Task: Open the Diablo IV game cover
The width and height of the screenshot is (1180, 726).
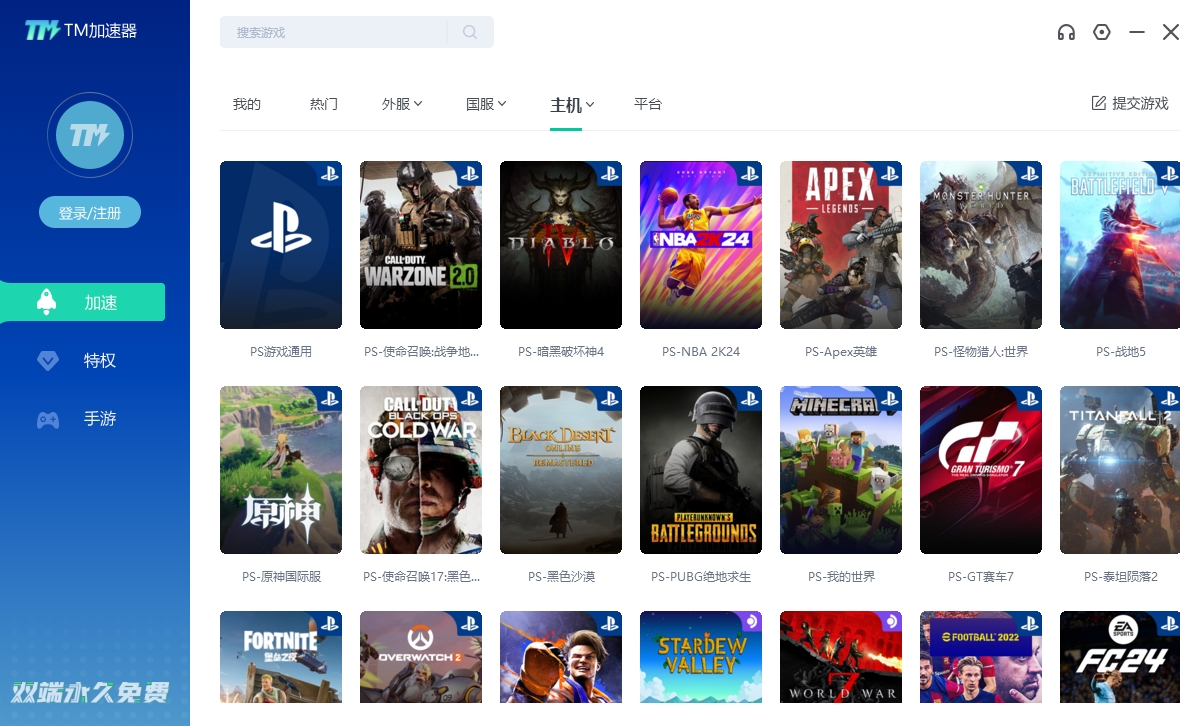Action: [x=561, y=245]
